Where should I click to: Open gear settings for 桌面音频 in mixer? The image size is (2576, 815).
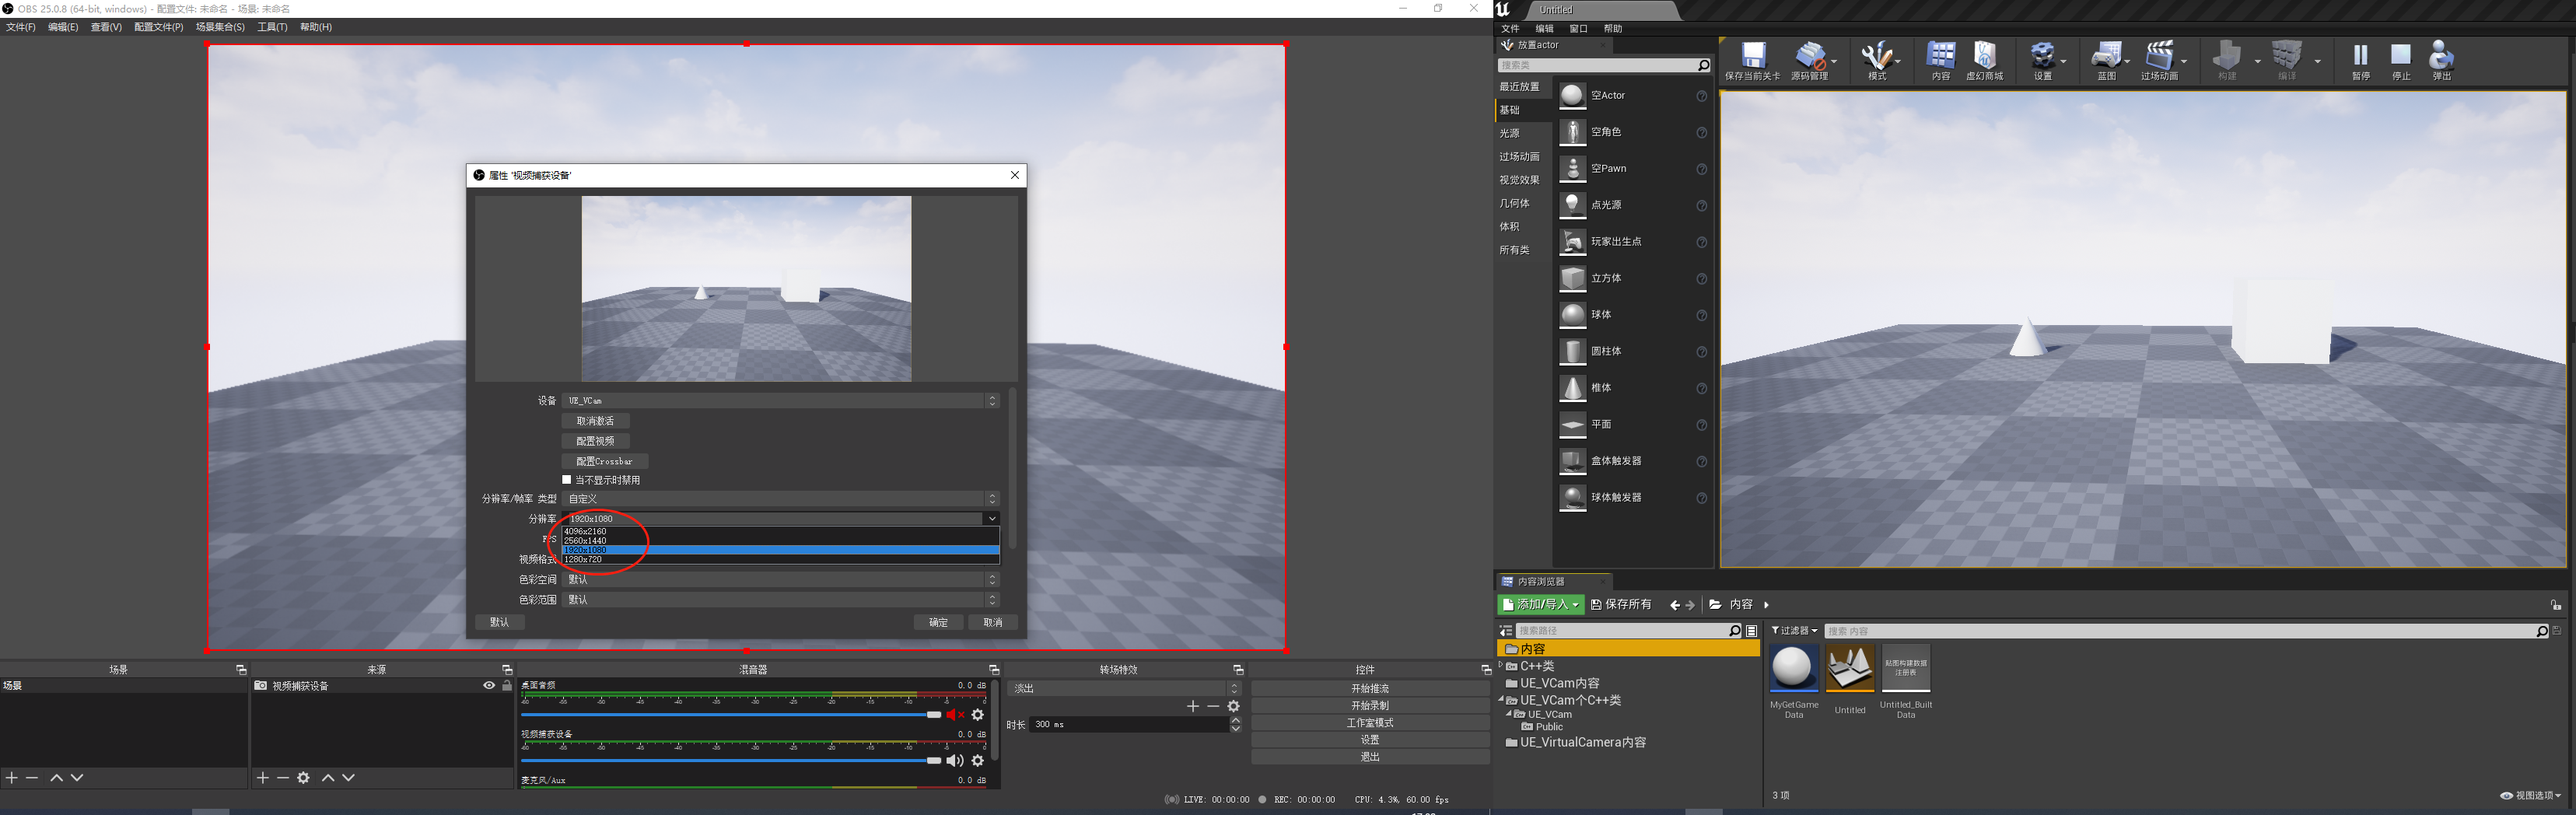click(978, 714)
